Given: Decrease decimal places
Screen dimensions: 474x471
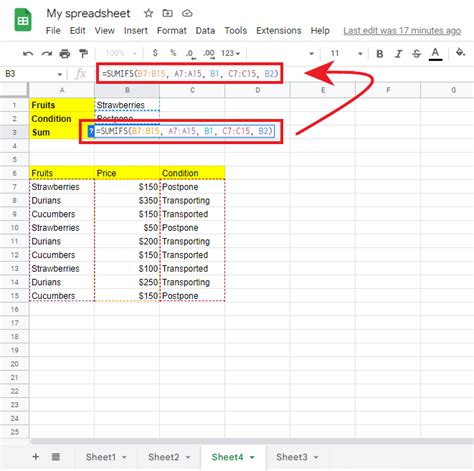Looking at the screenshot, I should pos(190,54).
